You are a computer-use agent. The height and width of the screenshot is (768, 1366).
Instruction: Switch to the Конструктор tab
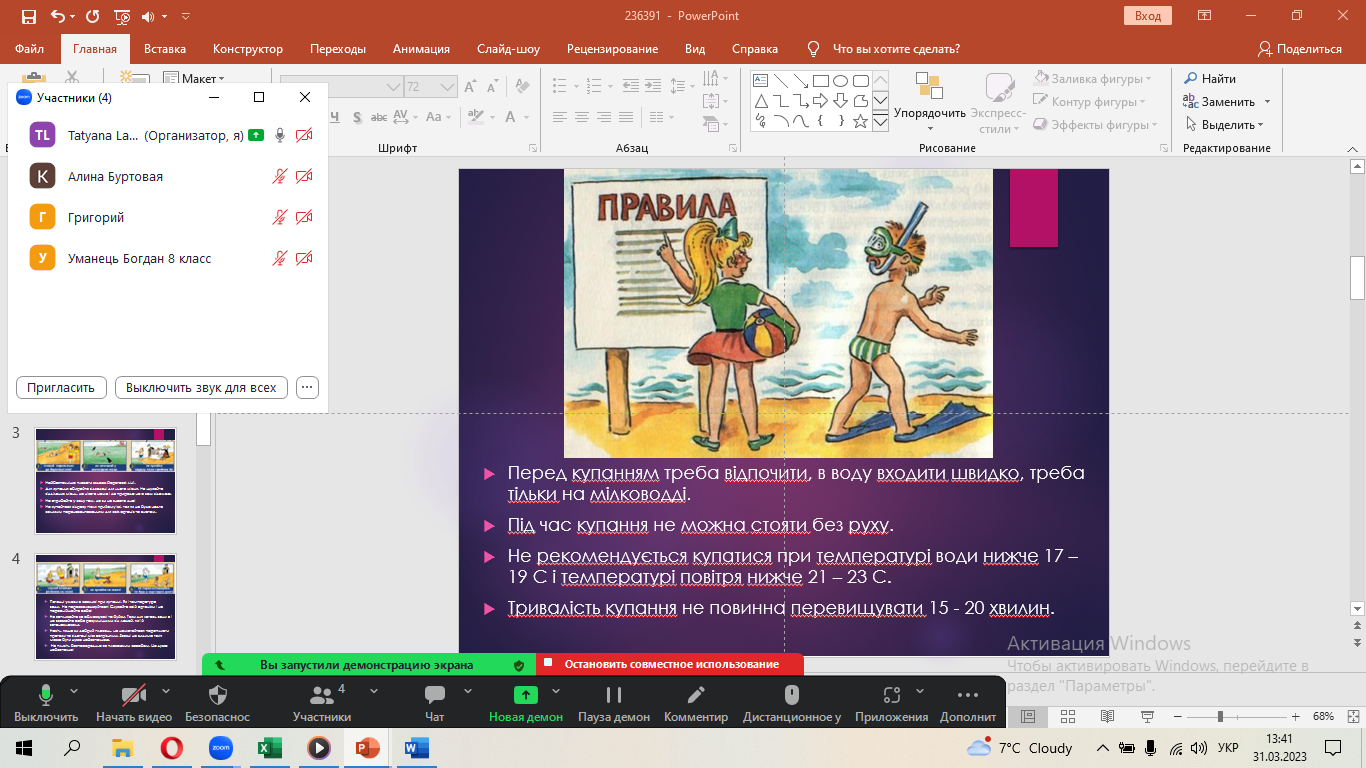tap(248, 49)
